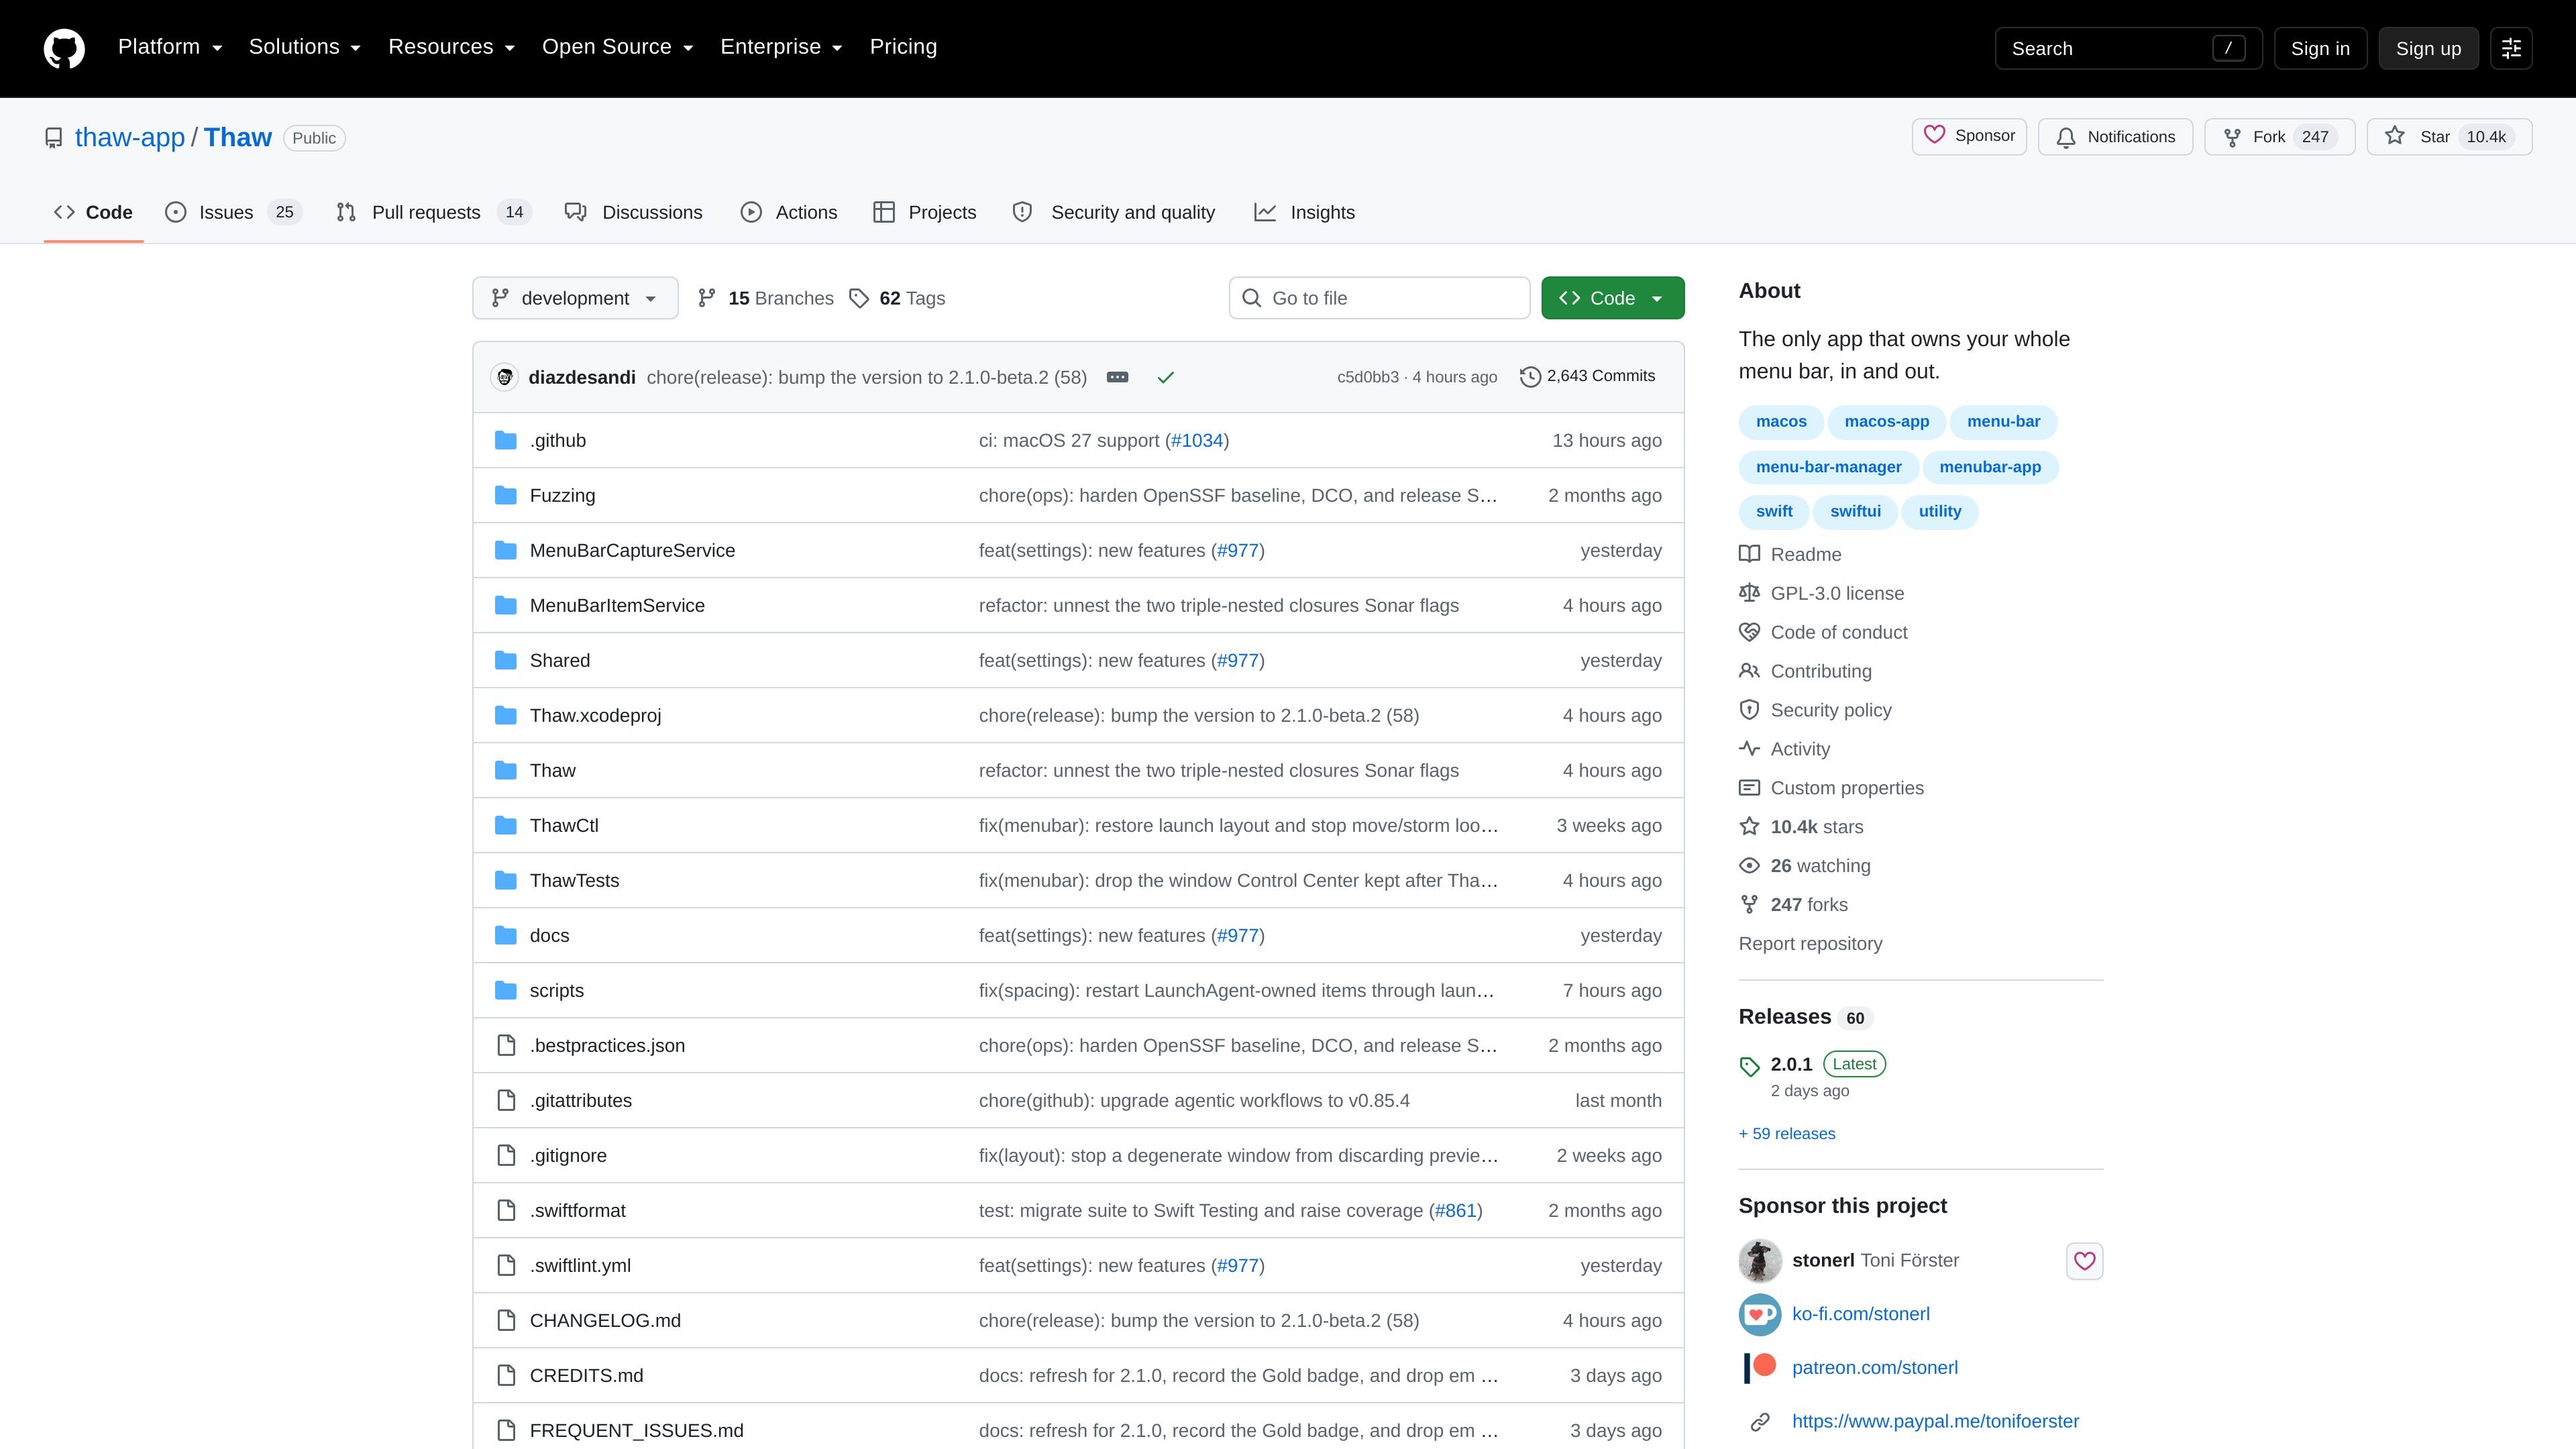Expand the Resources menu
This screenshot has height=1449, width=2576.
click(x=452, y=47)
